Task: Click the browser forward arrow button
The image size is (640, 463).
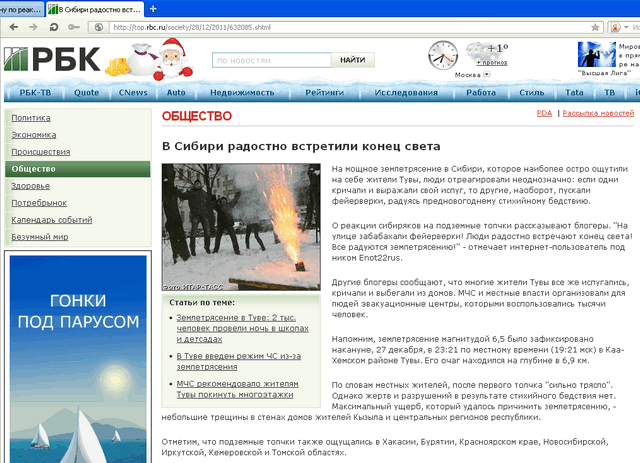Action: click(x=33, y=27)
